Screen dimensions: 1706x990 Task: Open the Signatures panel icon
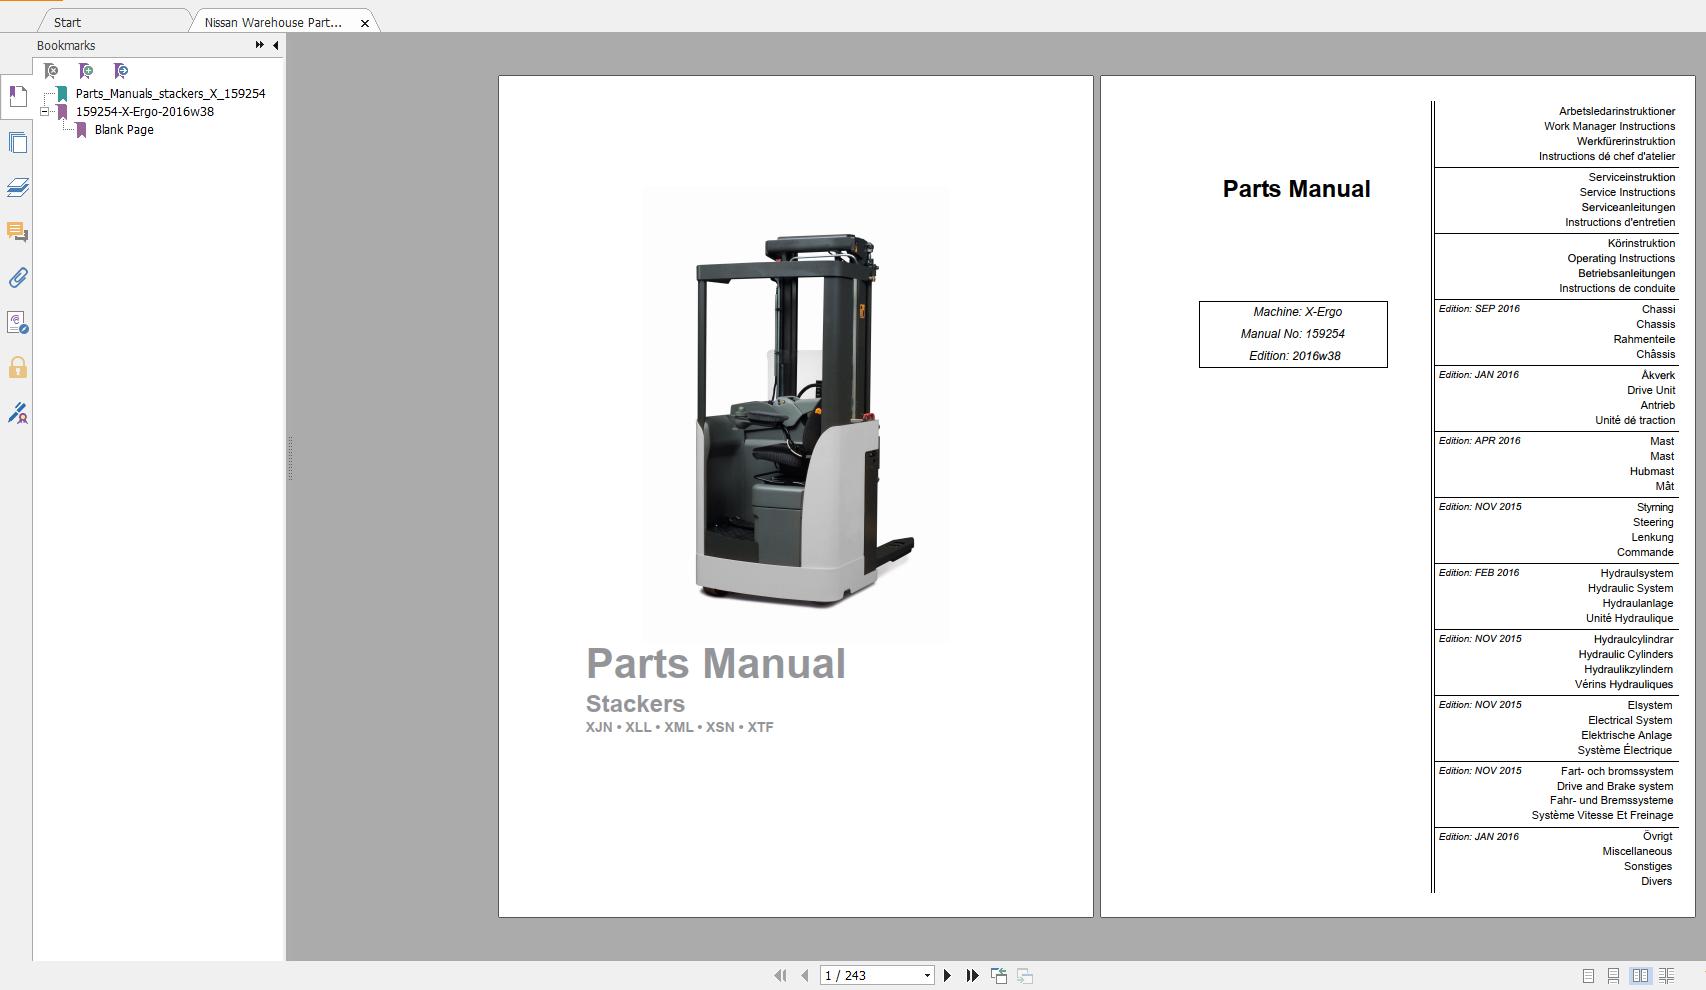click(17, 323)
